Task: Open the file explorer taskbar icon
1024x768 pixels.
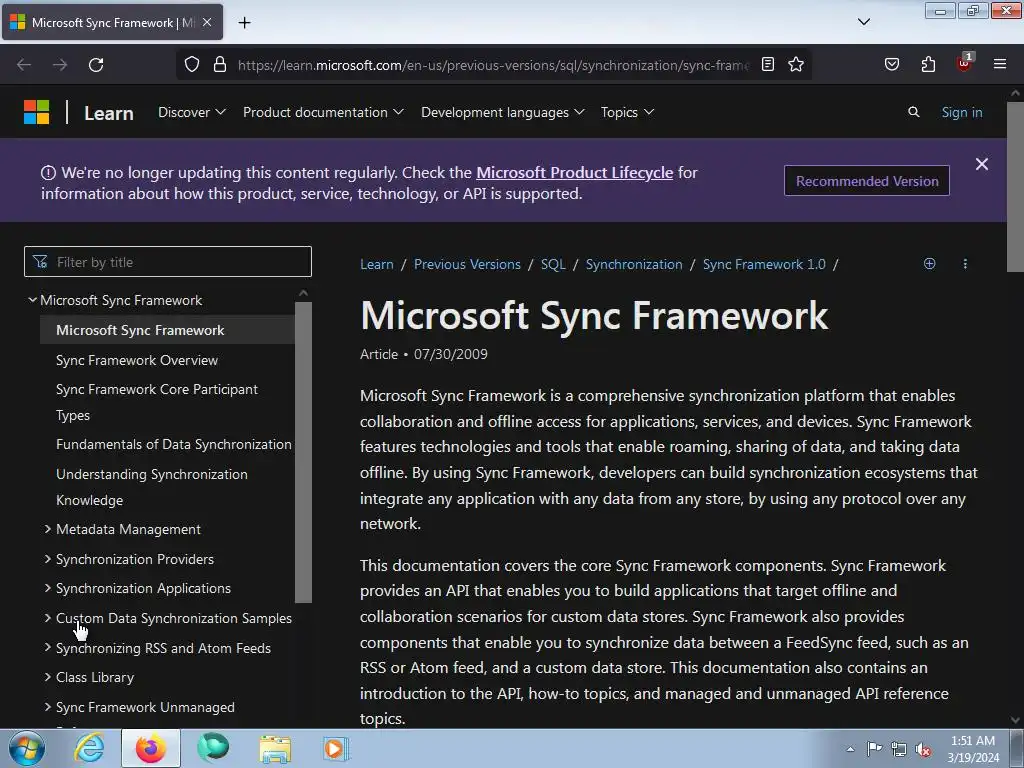Action: pos(275,748)
